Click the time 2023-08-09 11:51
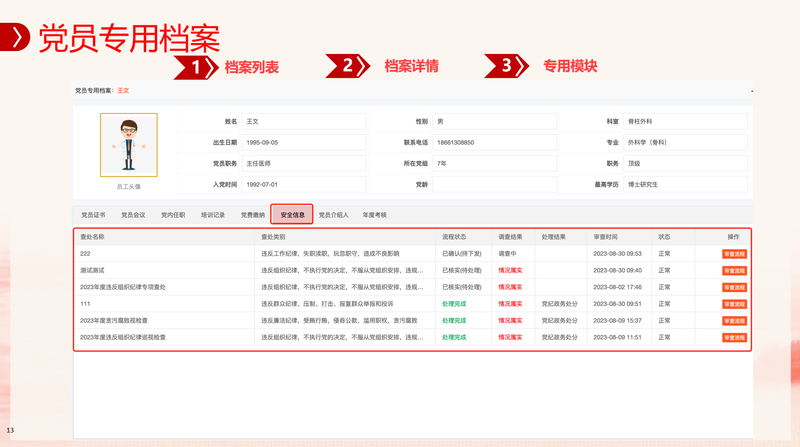The width and height of the screenshot is (800, 447). point(617,337)
